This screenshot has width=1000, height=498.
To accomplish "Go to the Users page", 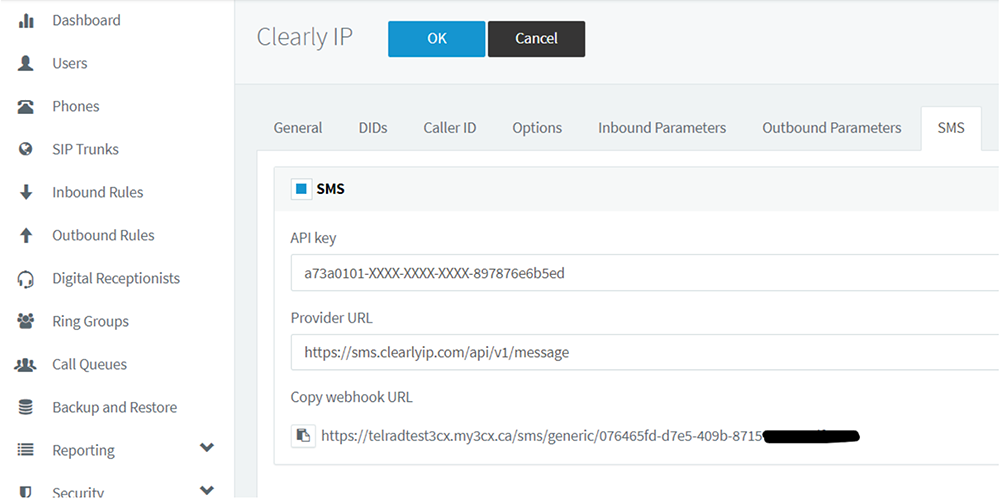I will (70, 63).
